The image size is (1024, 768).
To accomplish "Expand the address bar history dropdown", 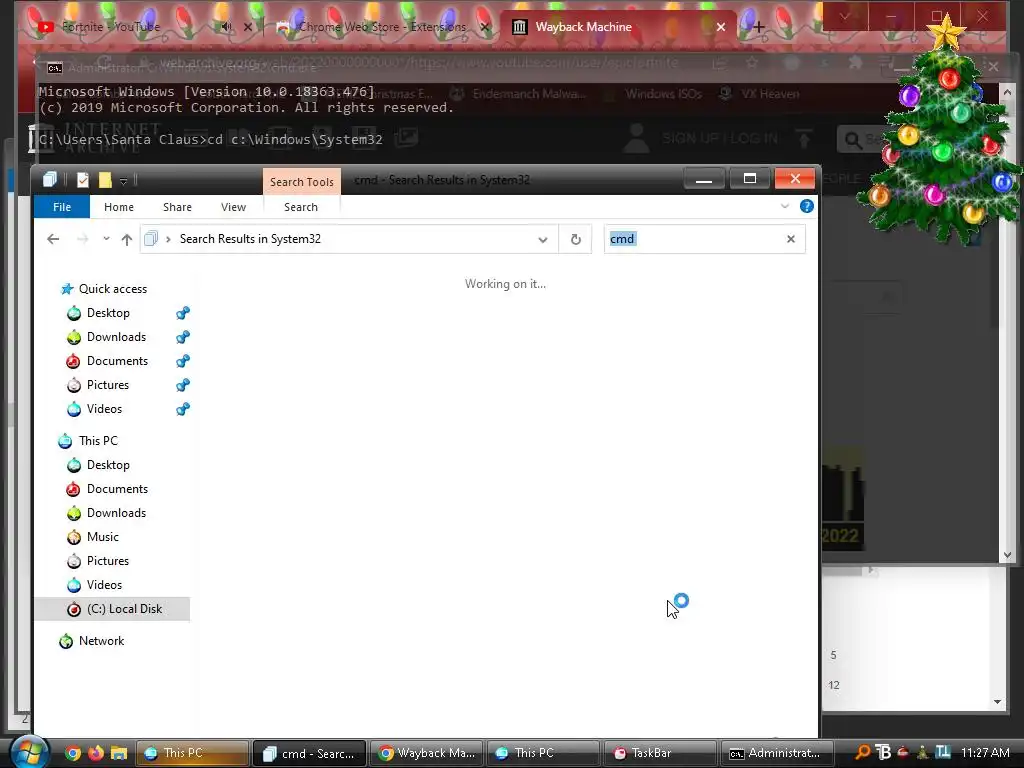I will coord(543,240).
